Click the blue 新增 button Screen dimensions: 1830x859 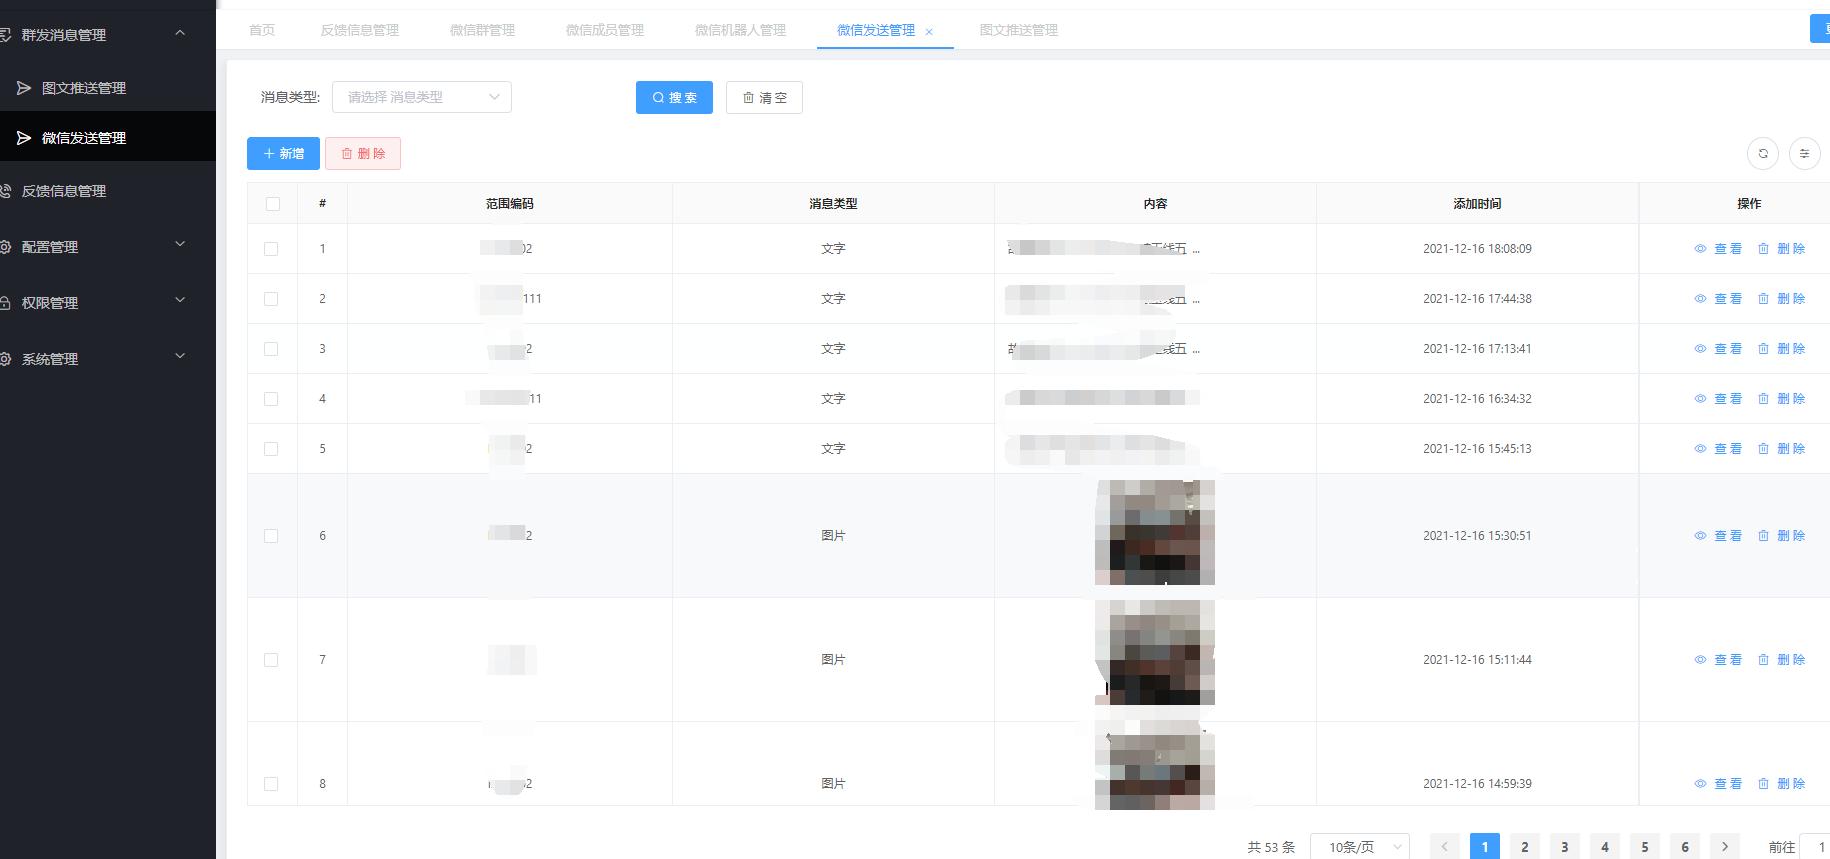pyautogui.click(x=283, y=153)
